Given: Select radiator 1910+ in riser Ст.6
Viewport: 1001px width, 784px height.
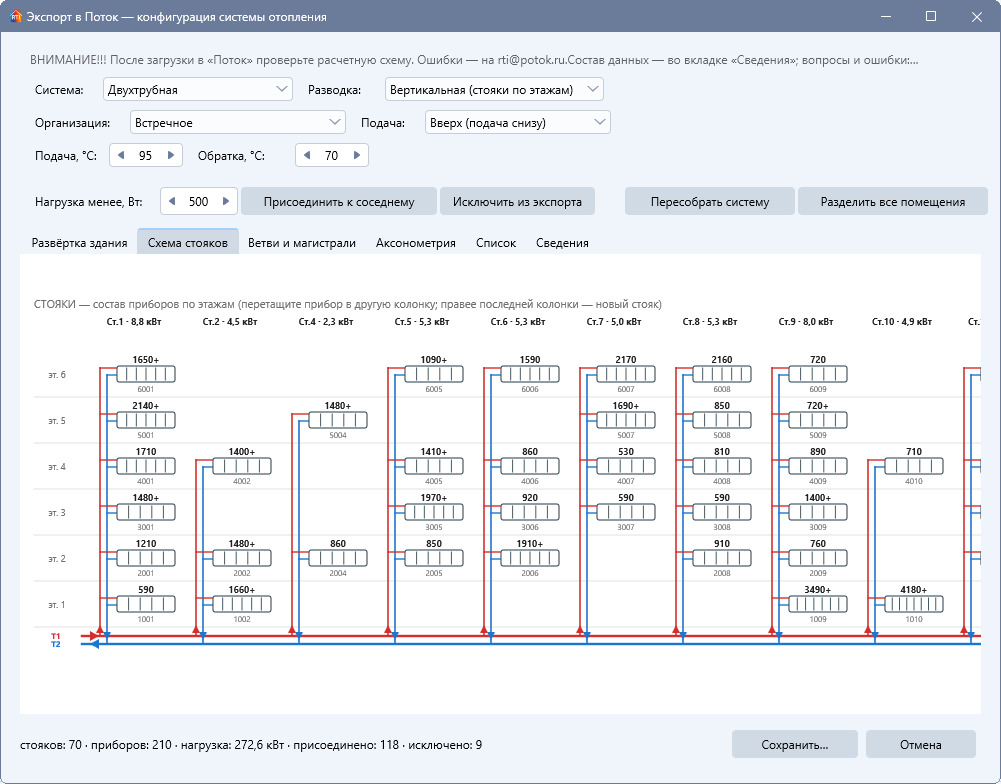Looking at the screenshot, I should click(530, 558).
